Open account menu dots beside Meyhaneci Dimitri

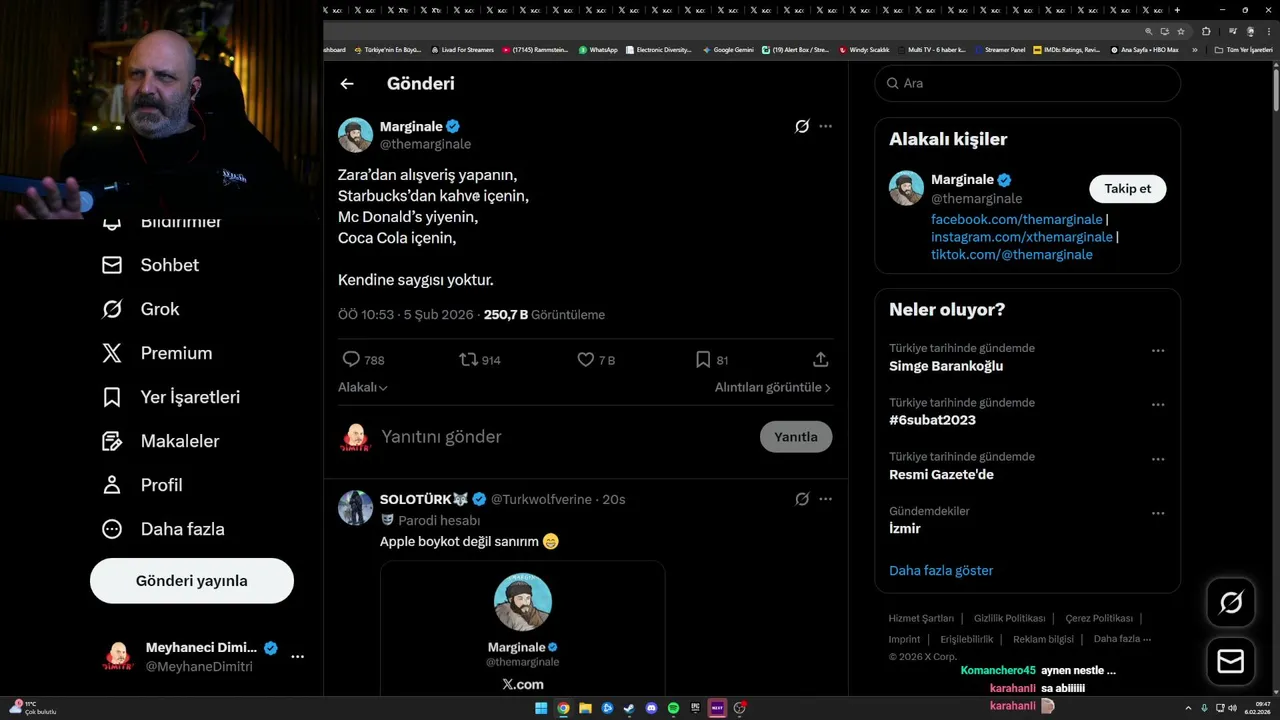click(297, 657)
